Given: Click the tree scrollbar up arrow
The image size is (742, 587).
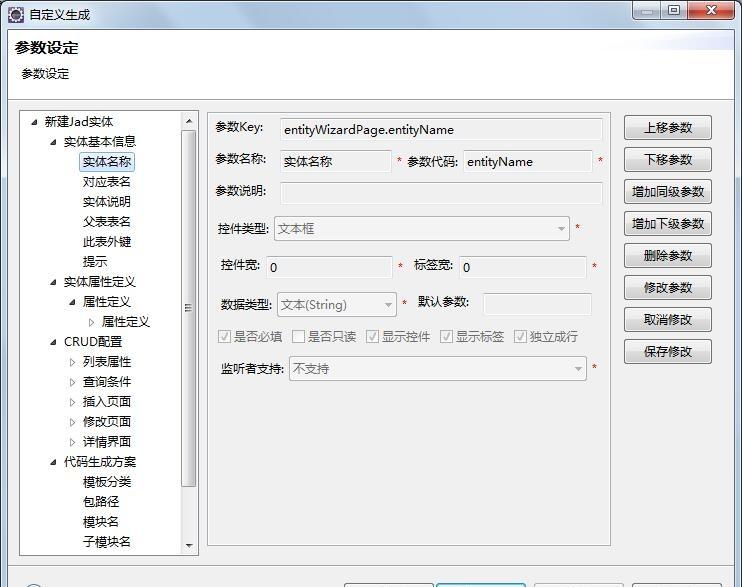Looking at the screenshot, I should click(189, 121).
